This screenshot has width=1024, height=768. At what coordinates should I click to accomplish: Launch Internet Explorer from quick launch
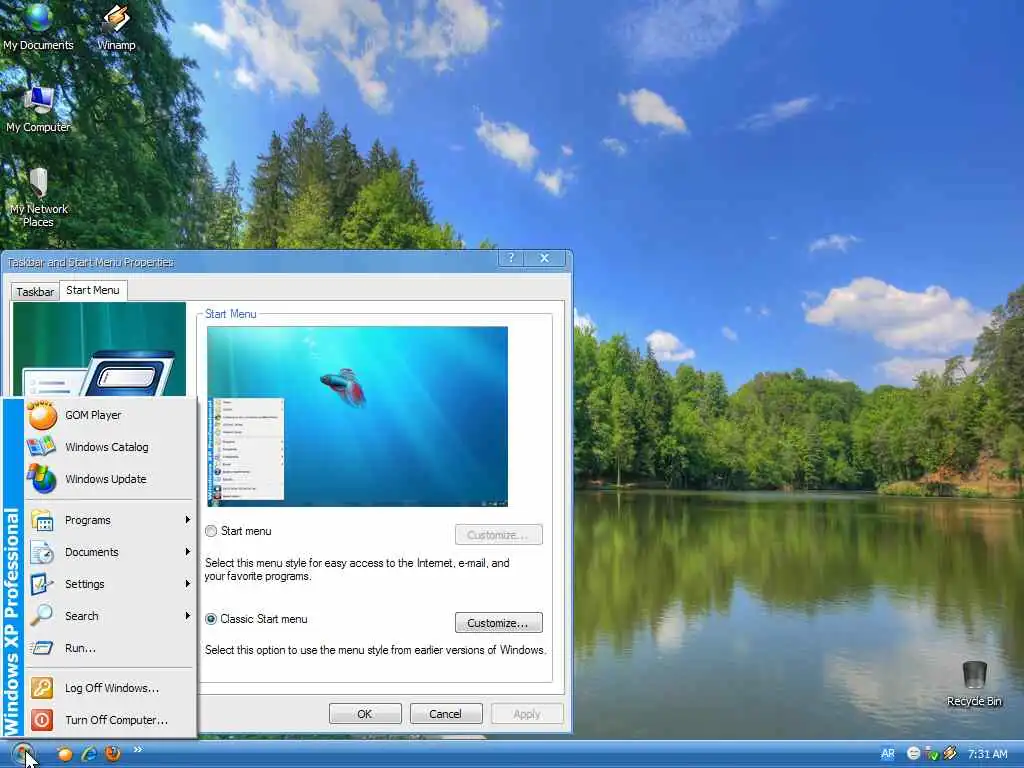(89, 754)
